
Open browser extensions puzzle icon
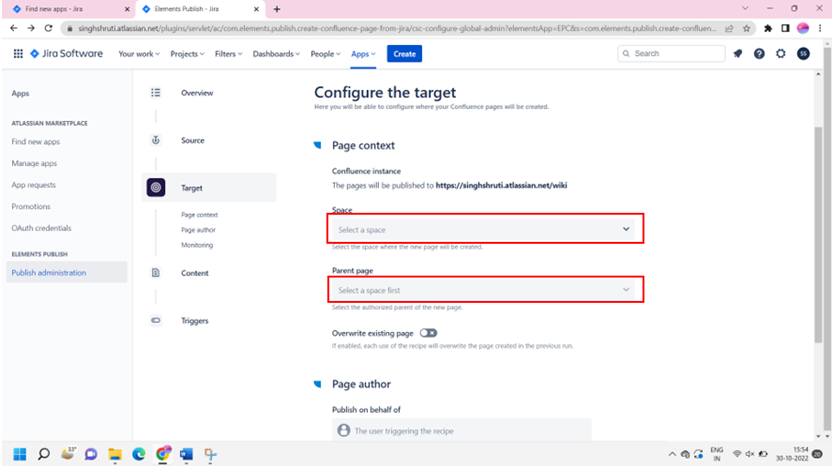click(768, 28)
